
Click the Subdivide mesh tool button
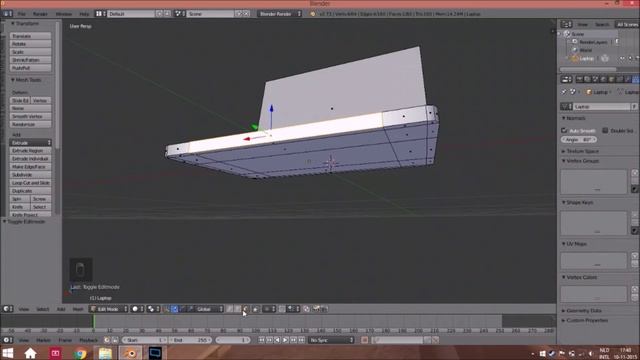[x=31, y=175]
